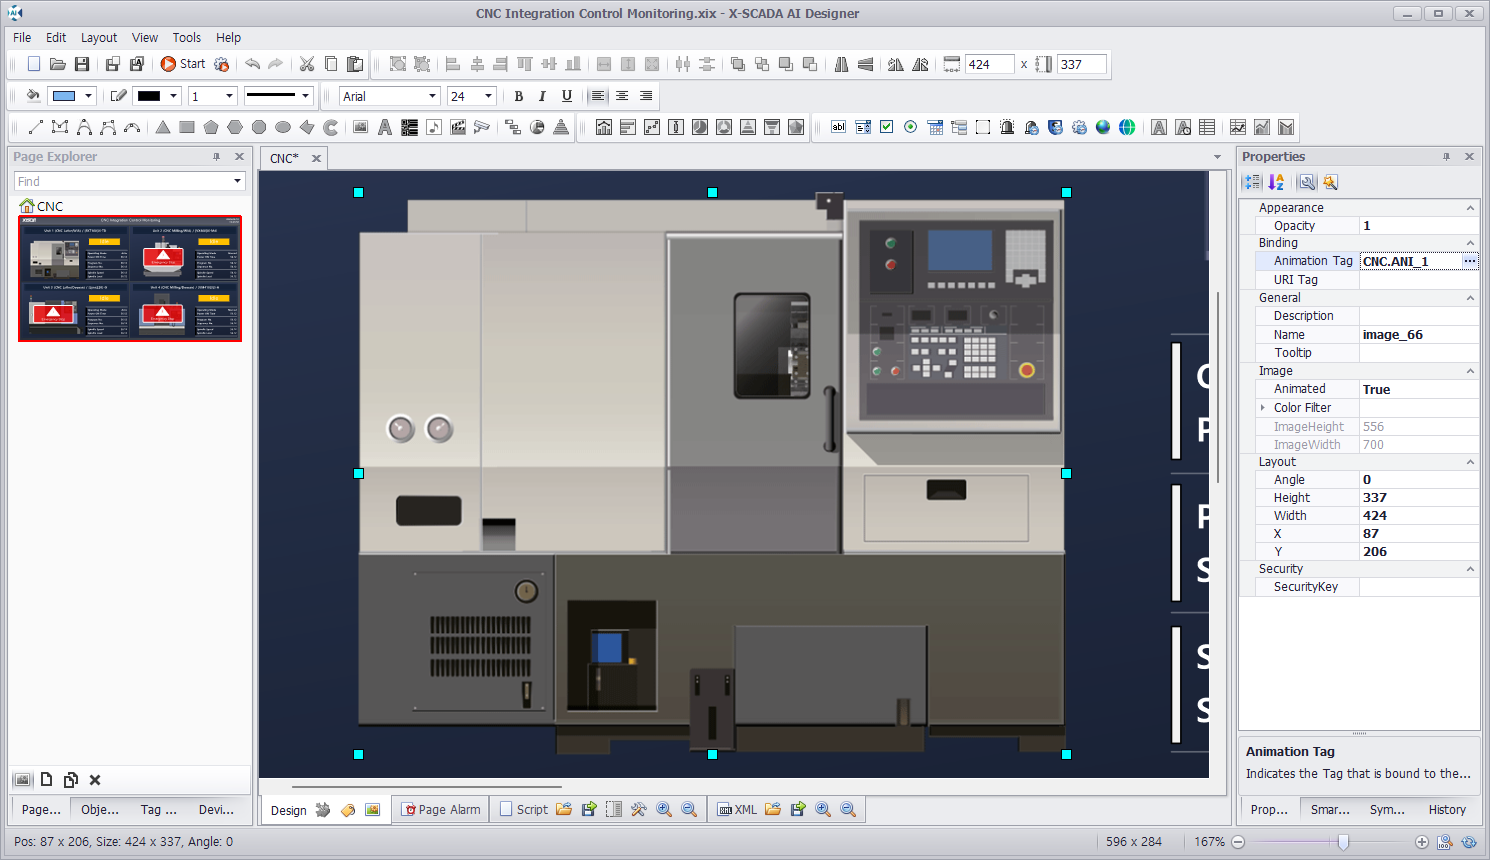Viewport: 1490px width, 860px height.
Task: Open the File menu
Action: [22, 38]
